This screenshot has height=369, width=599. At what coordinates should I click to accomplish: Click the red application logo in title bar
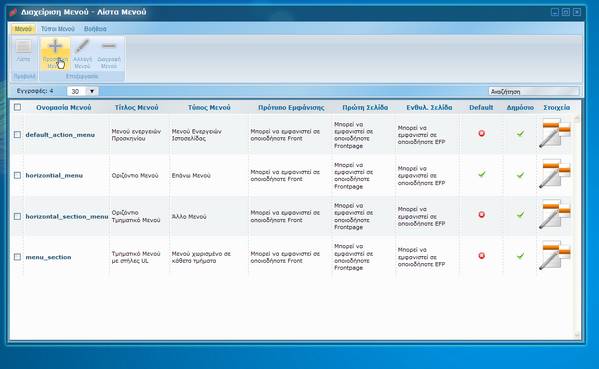tap(13, 12)
